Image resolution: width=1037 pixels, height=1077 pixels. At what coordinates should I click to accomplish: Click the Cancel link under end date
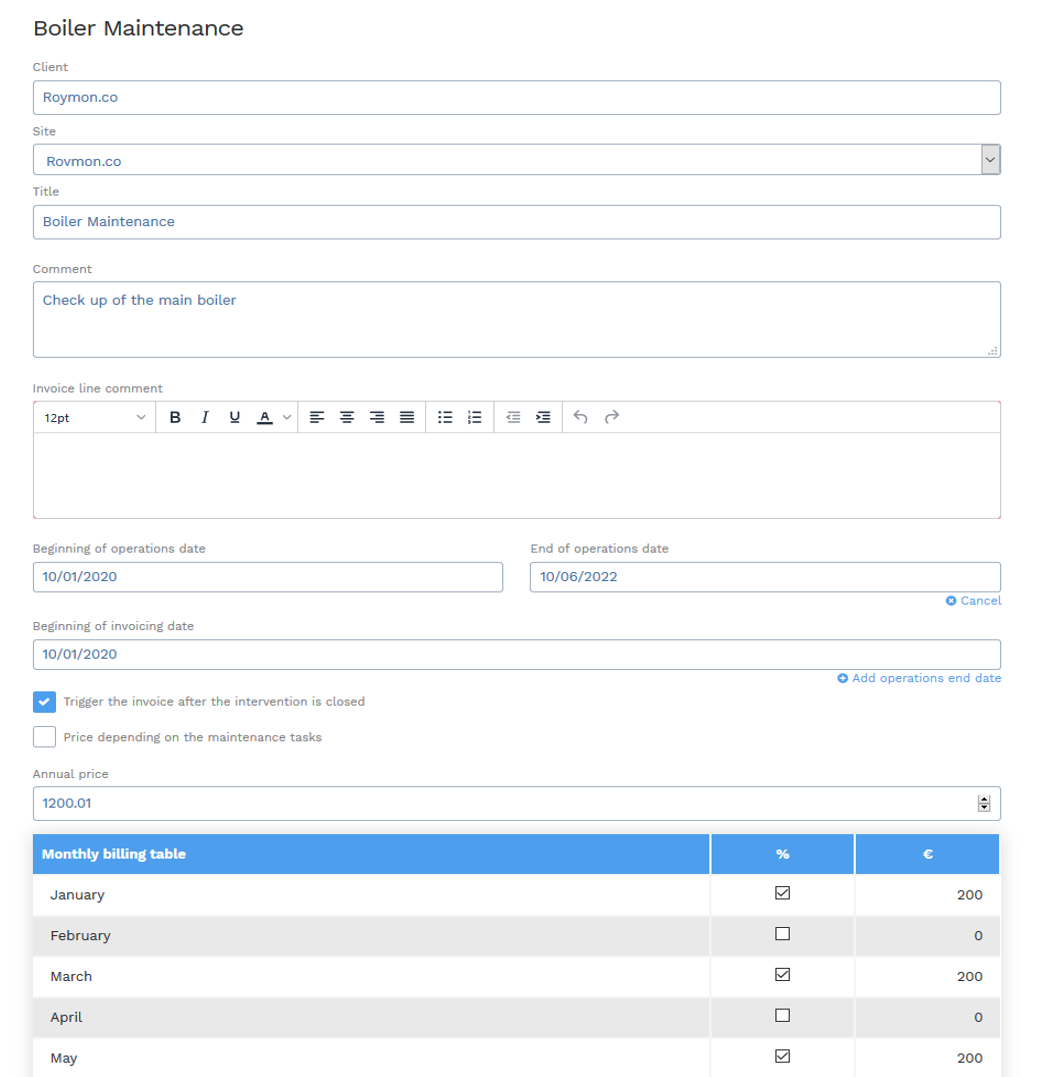click(974, 601)
